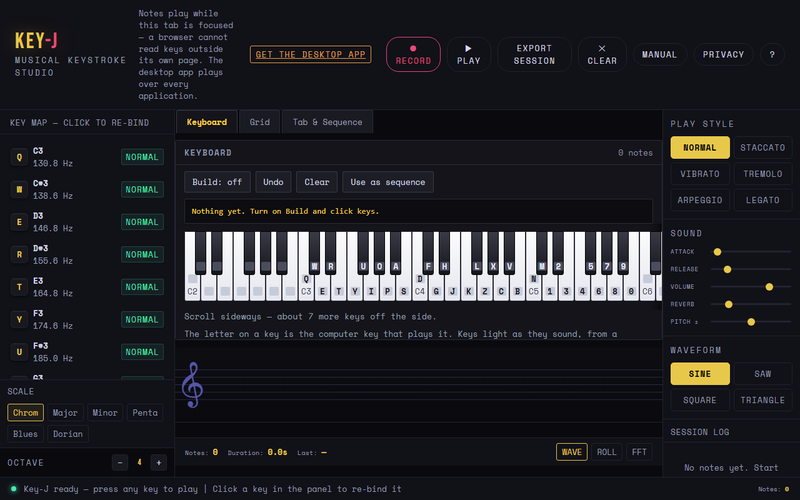Click the Undo button in keyboard panel
Viewport: 800px width, 500px height.
tap(273, 182)
